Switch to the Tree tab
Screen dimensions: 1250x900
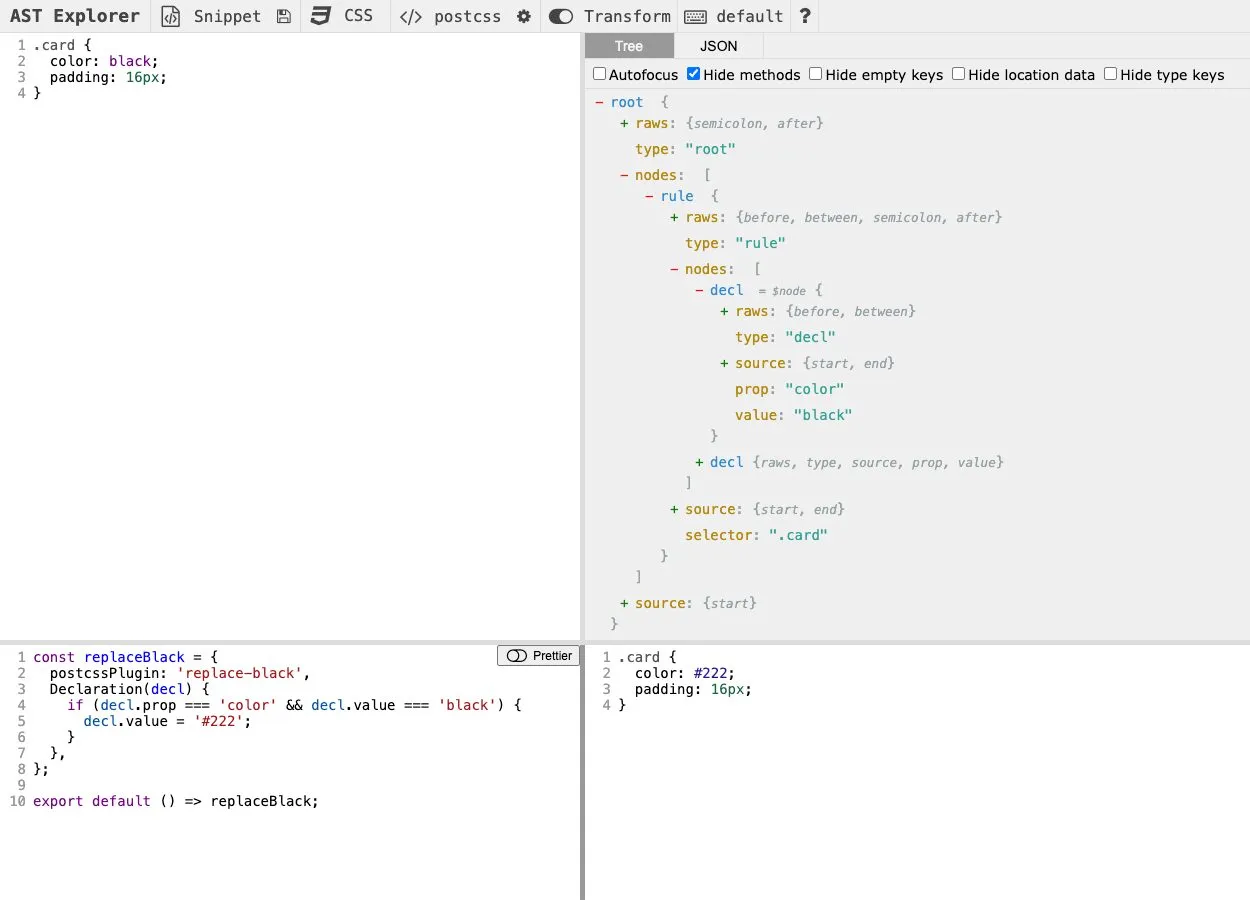(629, 46)
